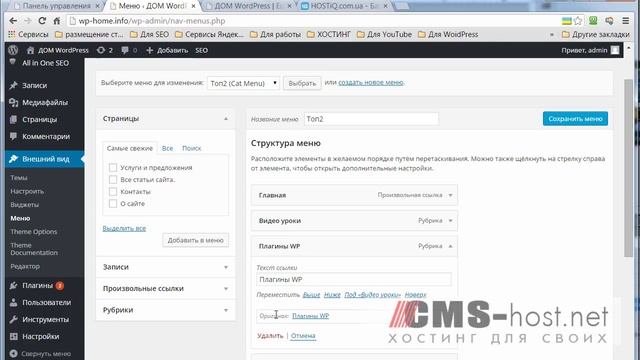The image size is (640, 360).
Task: Switch to Самые свежие tab
Action: pyautogui.click(x=129, y=148)
